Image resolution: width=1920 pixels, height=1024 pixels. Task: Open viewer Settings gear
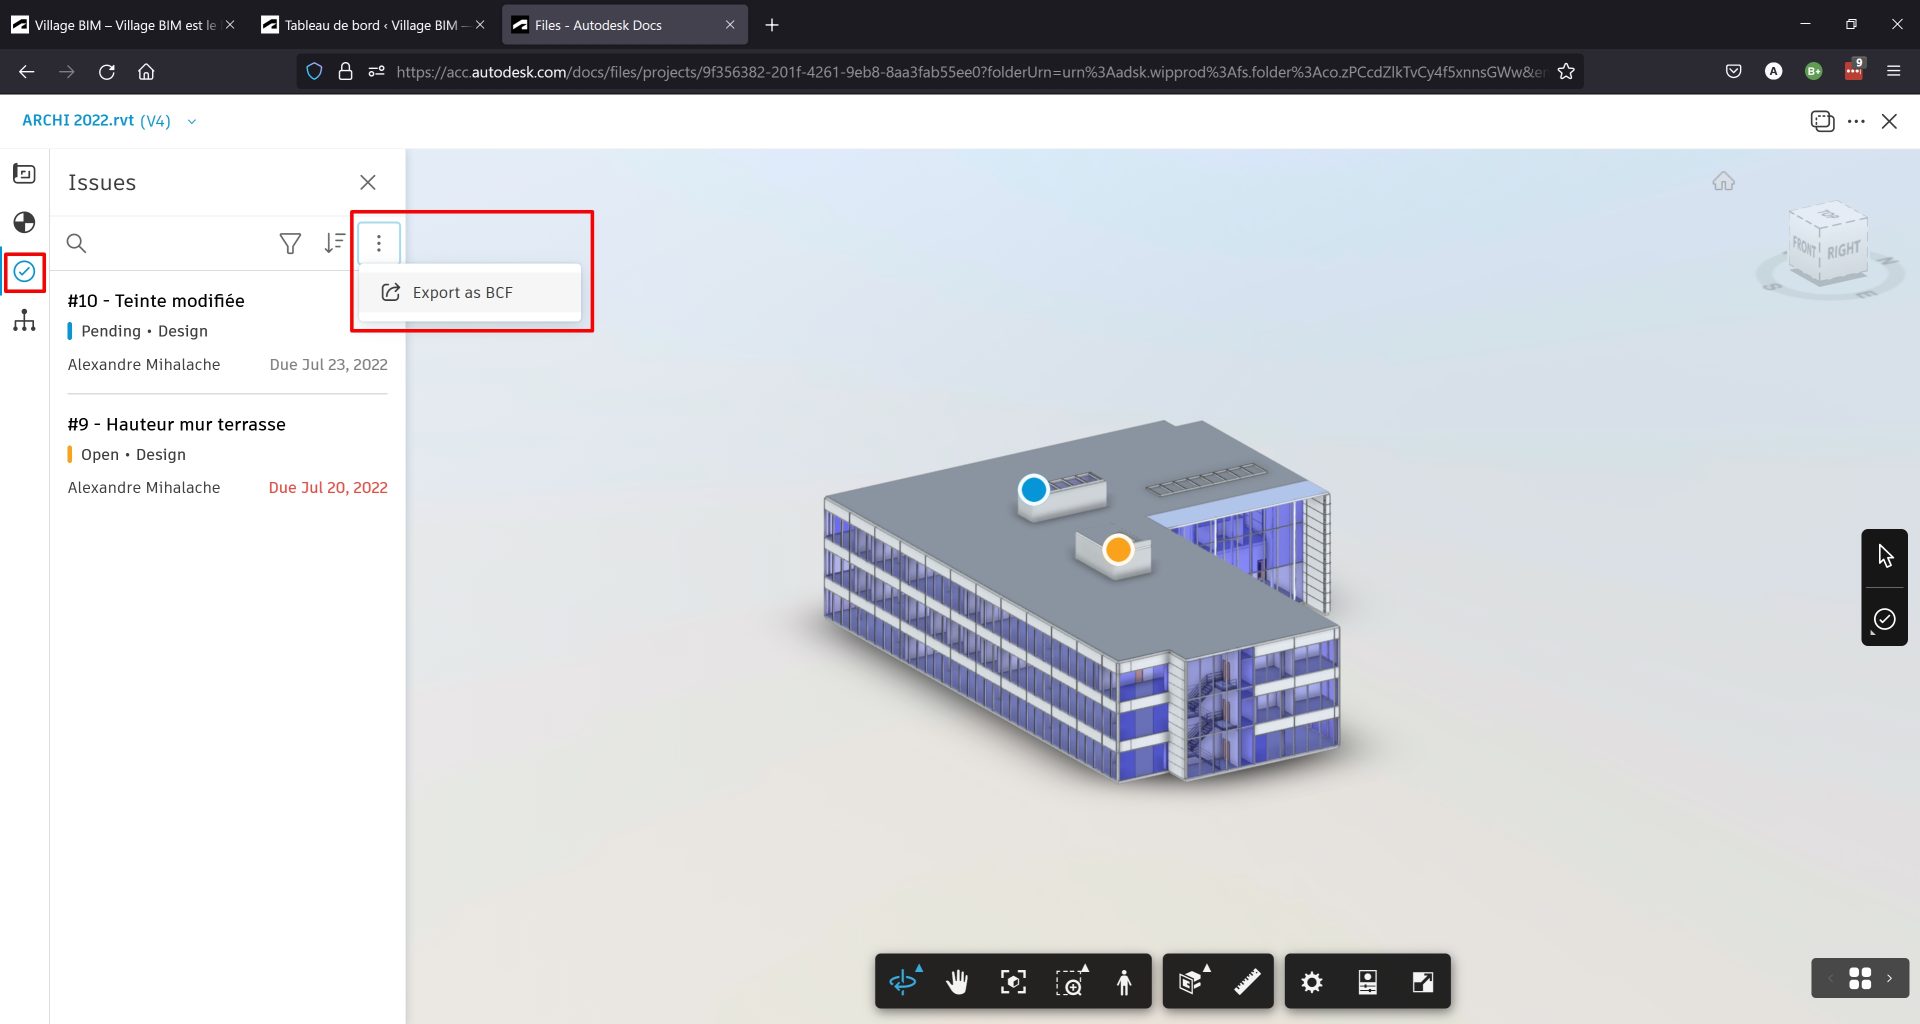[x=1312, y=982]
